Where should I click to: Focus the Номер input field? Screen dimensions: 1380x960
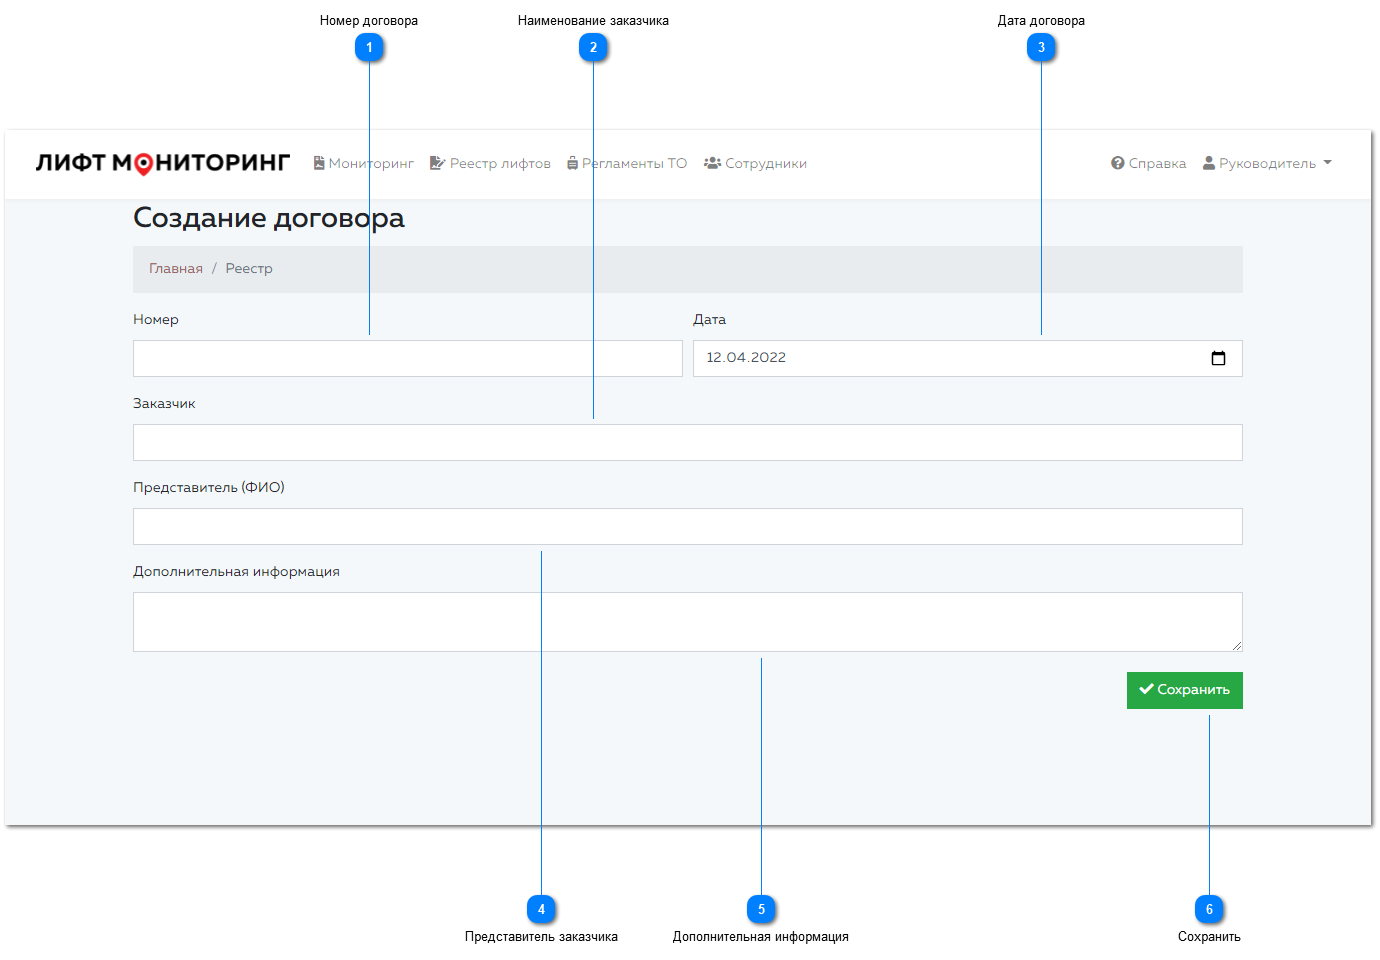[408, 358]
